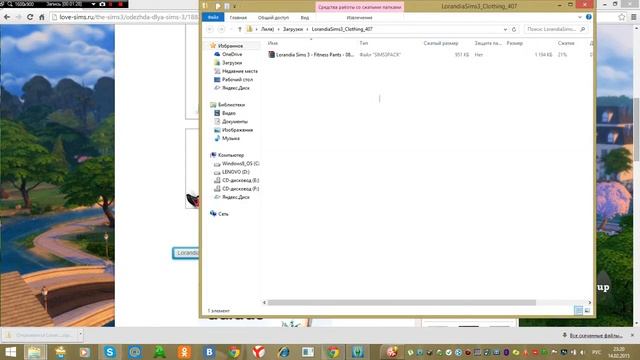This screenshot has width=640, height=360.
Task: Sort by the Сжатие column
Action: pyautogui.click(x=566, y=43)
